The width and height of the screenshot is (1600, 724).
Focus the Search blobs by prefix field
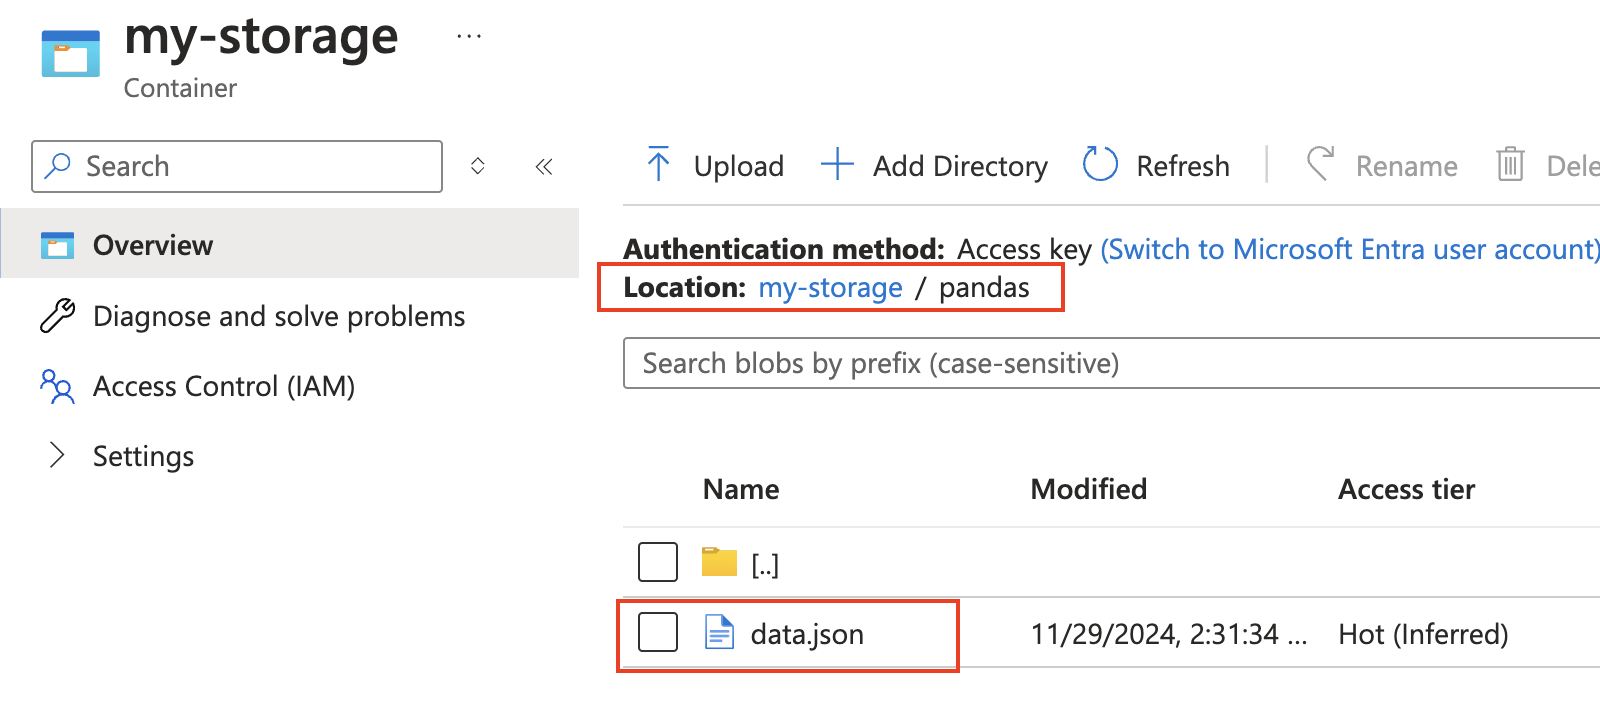(x=1112, y=363)
